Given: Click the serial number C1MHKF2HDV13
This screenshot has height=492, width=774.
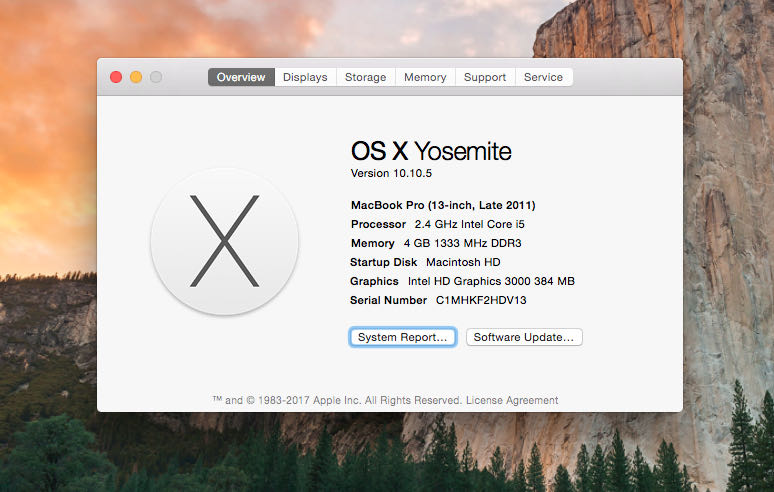Looking at the screenshot, I should pyautogui.click(x=481, y=300).
